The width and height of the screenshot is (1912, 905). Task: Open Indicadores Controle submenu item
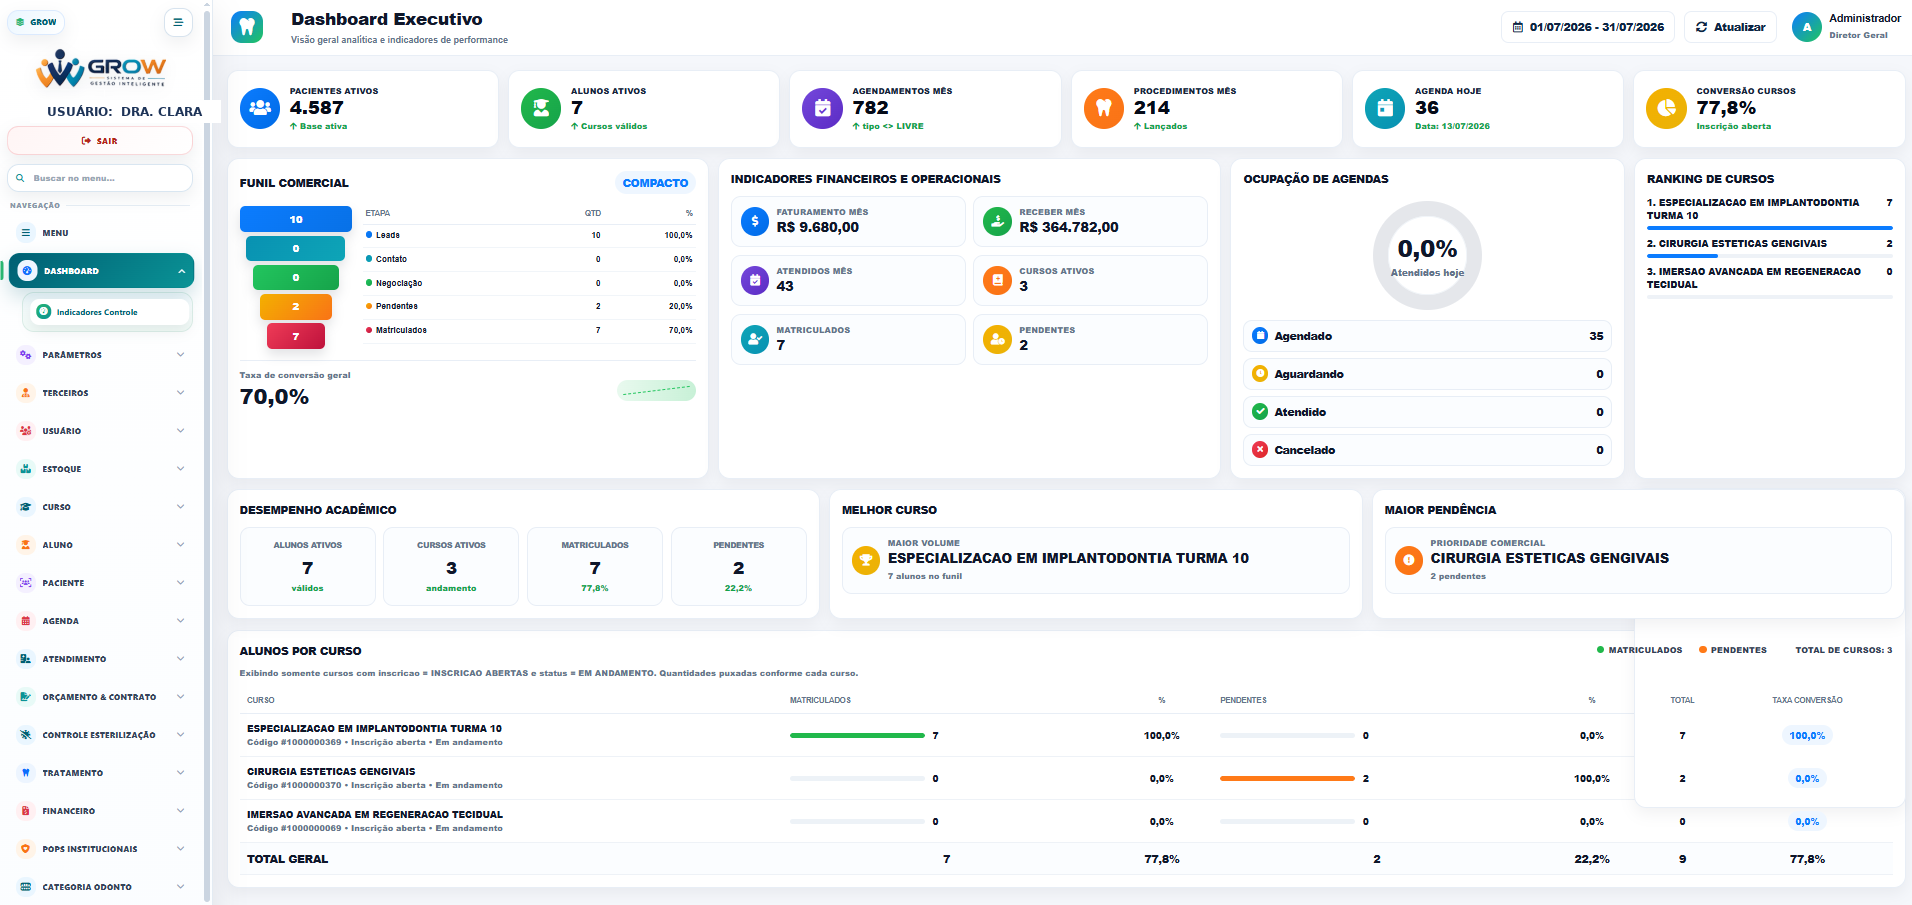[x=107, y=312]
